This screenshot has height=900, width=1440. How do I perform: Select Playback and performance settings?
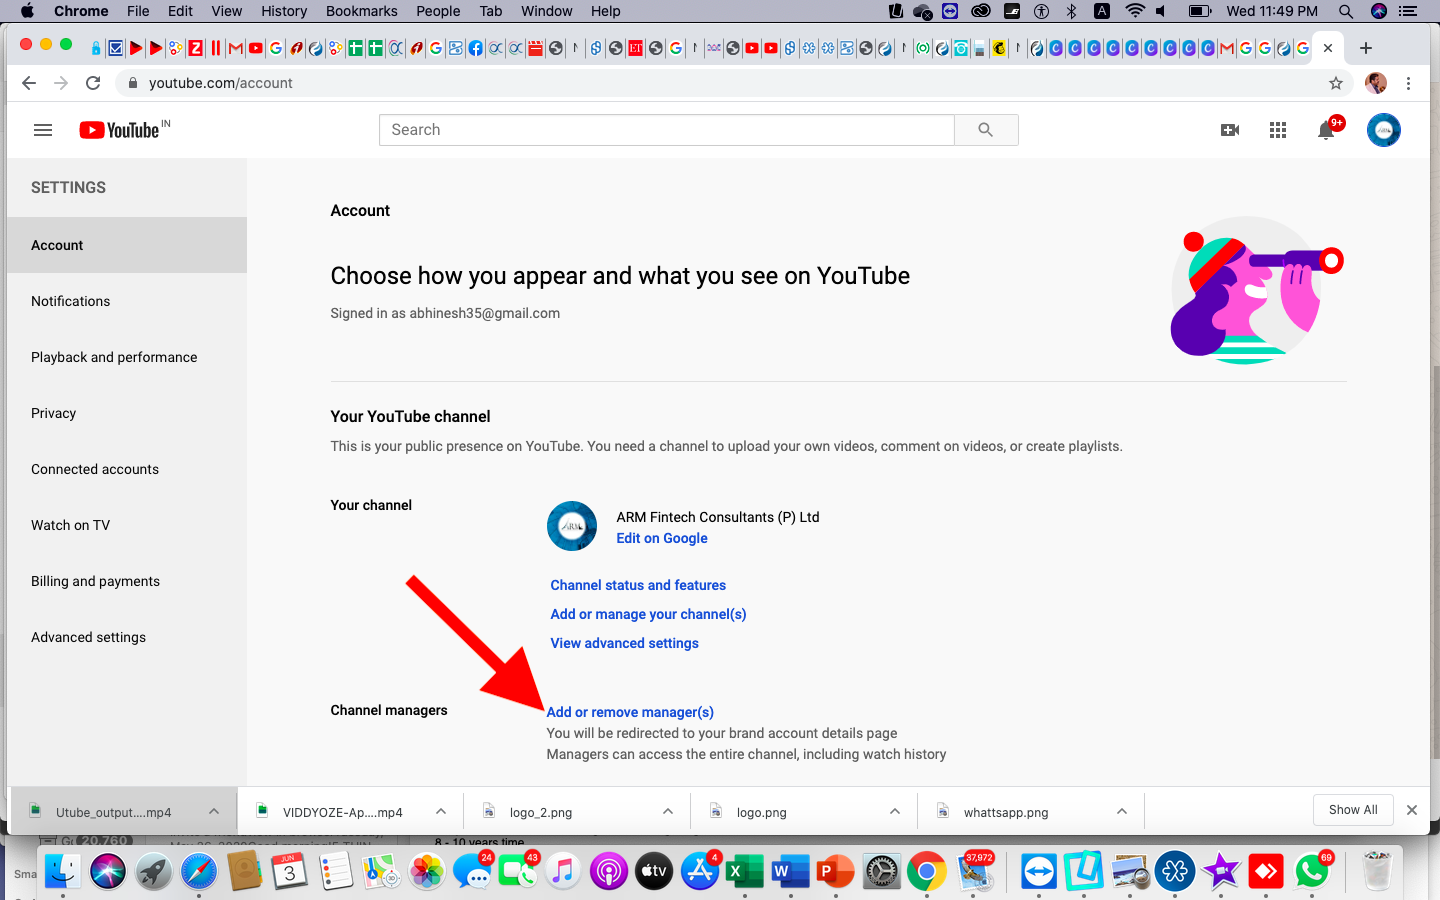pos(127,357)
